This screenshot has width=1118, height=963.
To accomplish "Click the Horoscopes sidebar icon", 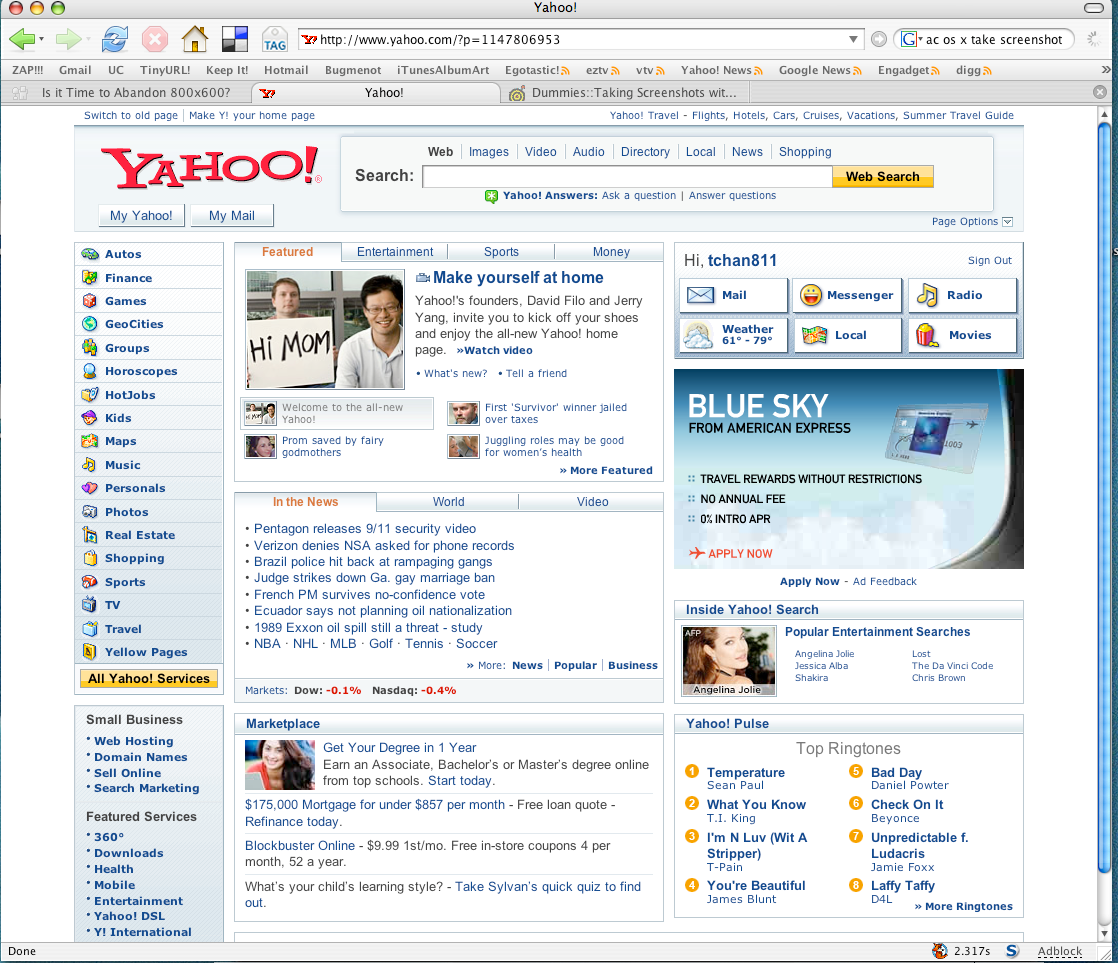I will click(x=88, y=371).
